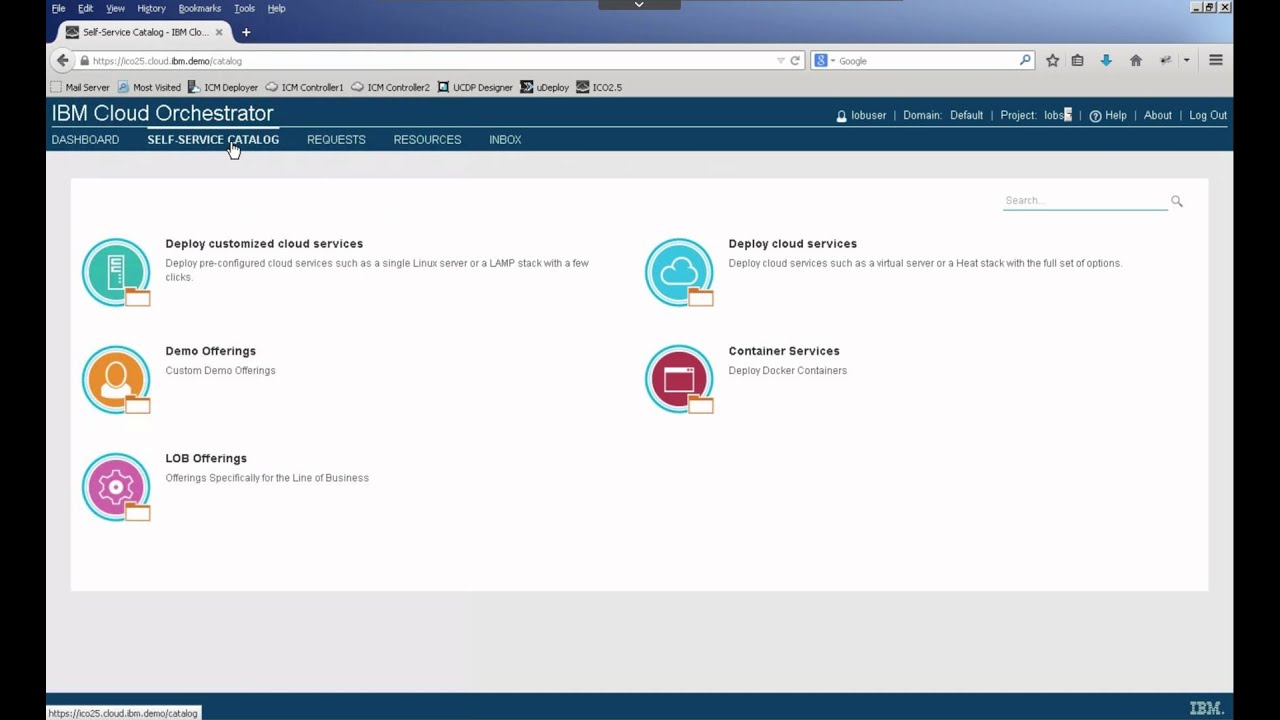Click the Google search magnifier in browser bar
The height and width of the screenshot is (720, 1280).
[x=1025, y=60]
